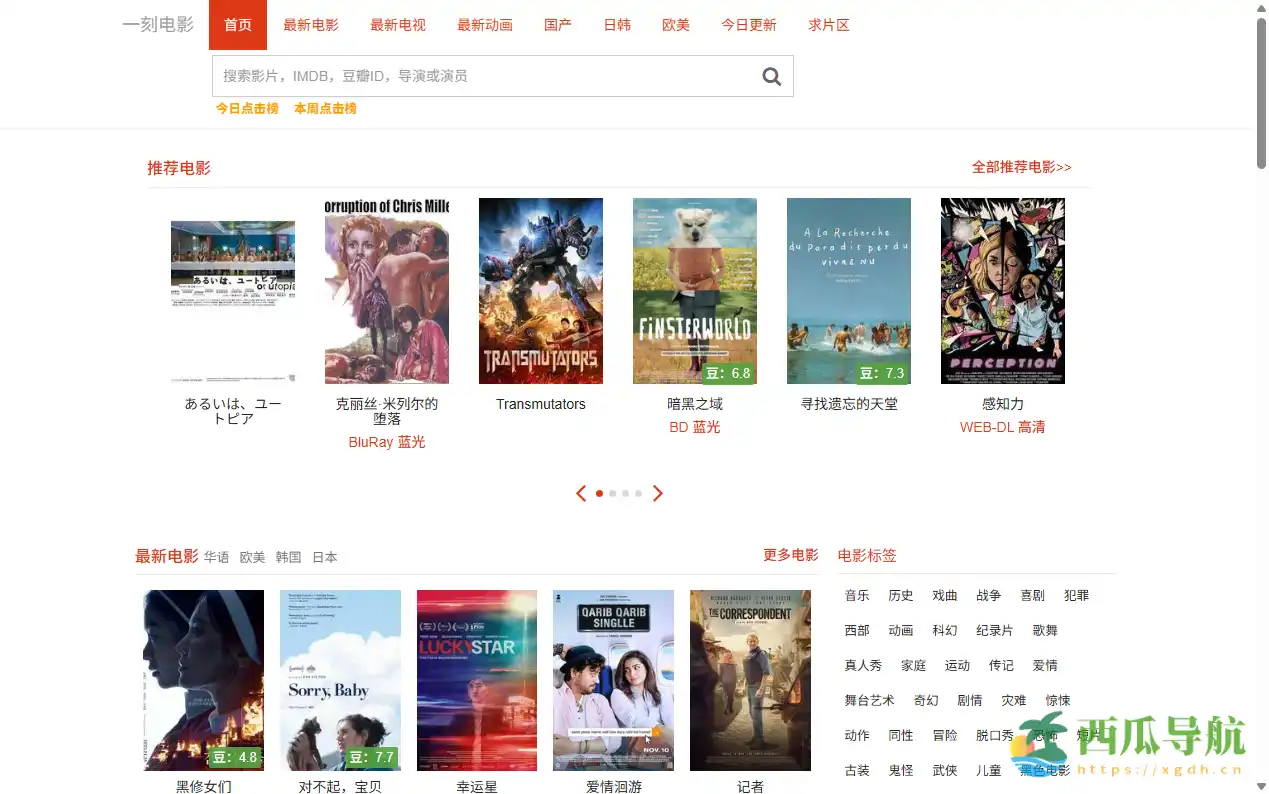
Task: Click the movie search input field
Action: 480,76
